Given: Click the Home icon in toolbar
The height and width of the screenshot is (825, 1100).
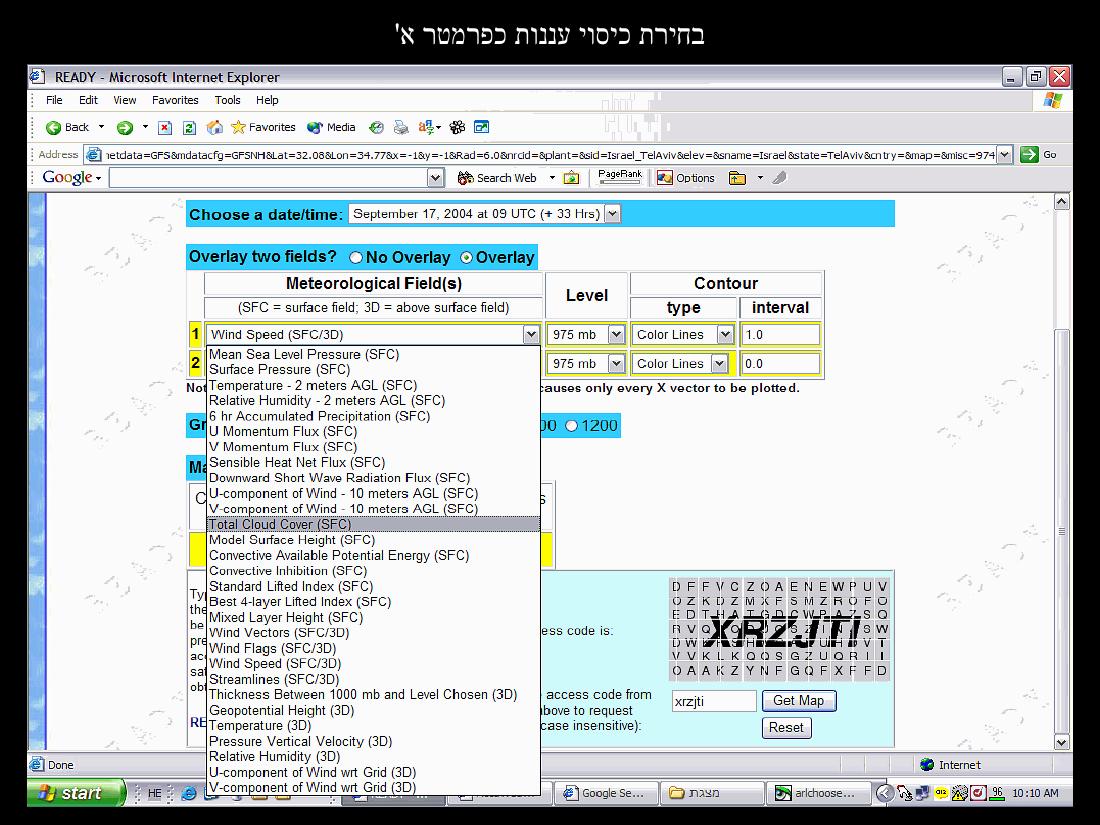Looking at the screenshot, I should click(x=215, y=128).
